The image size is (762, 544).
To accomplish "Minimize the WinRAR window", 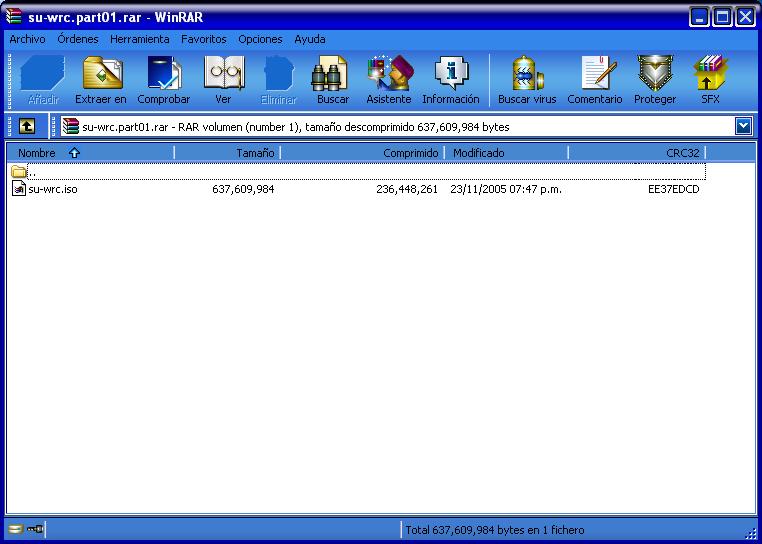I will 699,18.
